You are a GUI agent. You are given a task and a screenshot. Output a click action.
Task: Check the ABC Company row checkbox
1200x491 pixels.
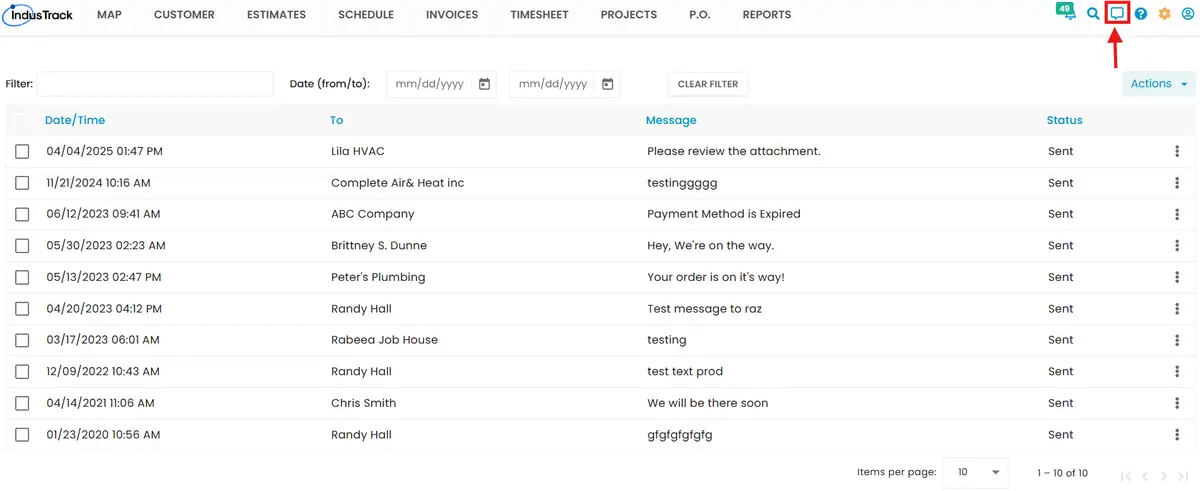[x=22, y=214]
